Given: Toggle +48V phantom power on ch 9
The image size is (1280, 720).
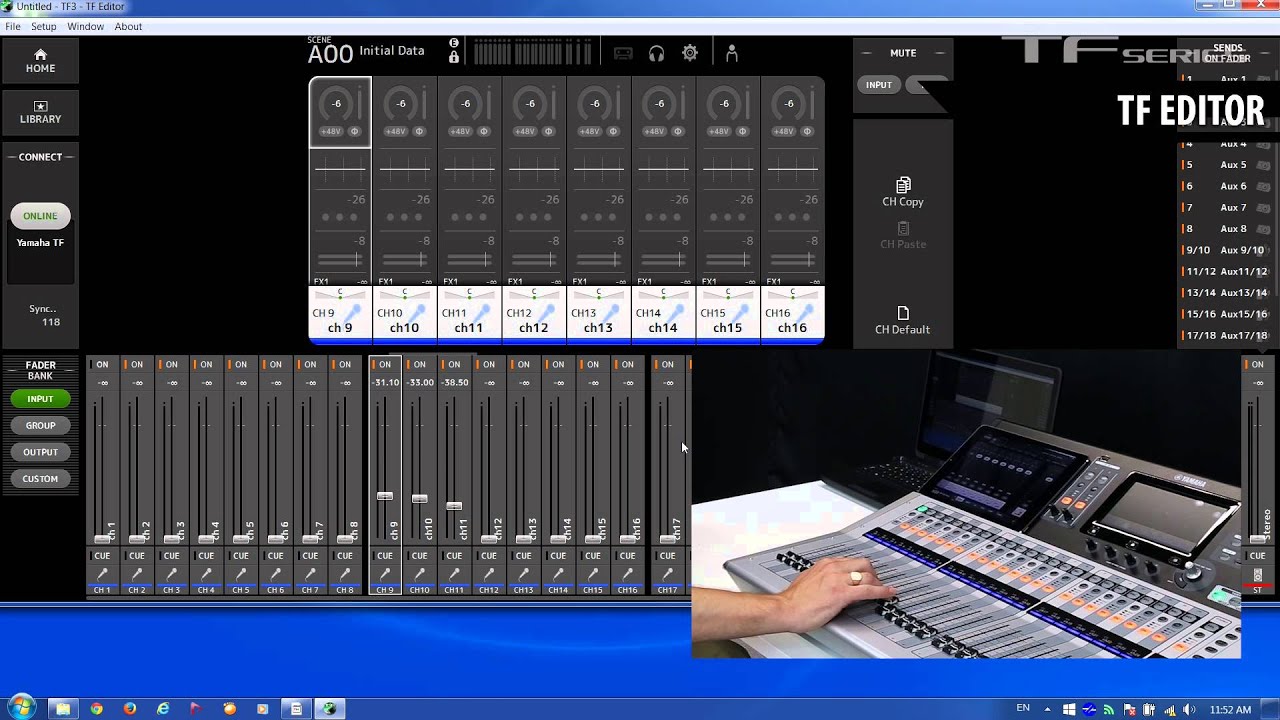Looking at the screenshot, I should pyautogui.click(x=330, y=132).
